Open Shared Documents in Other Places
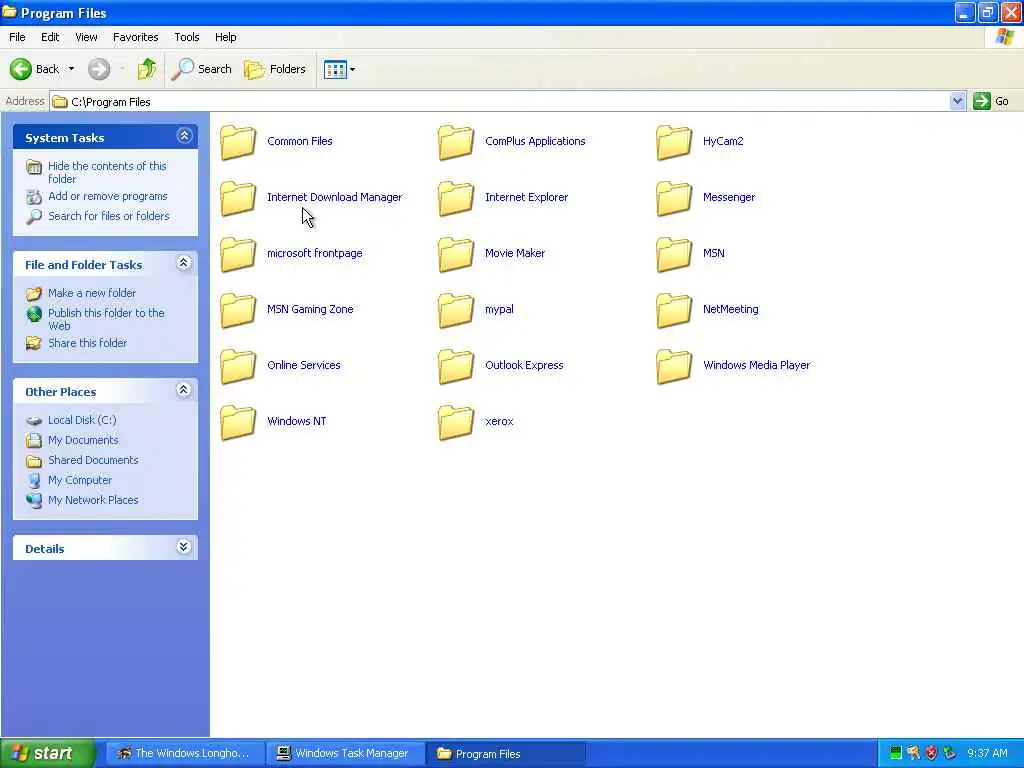Screen dimensions: 1024x768 click(93, 460)
